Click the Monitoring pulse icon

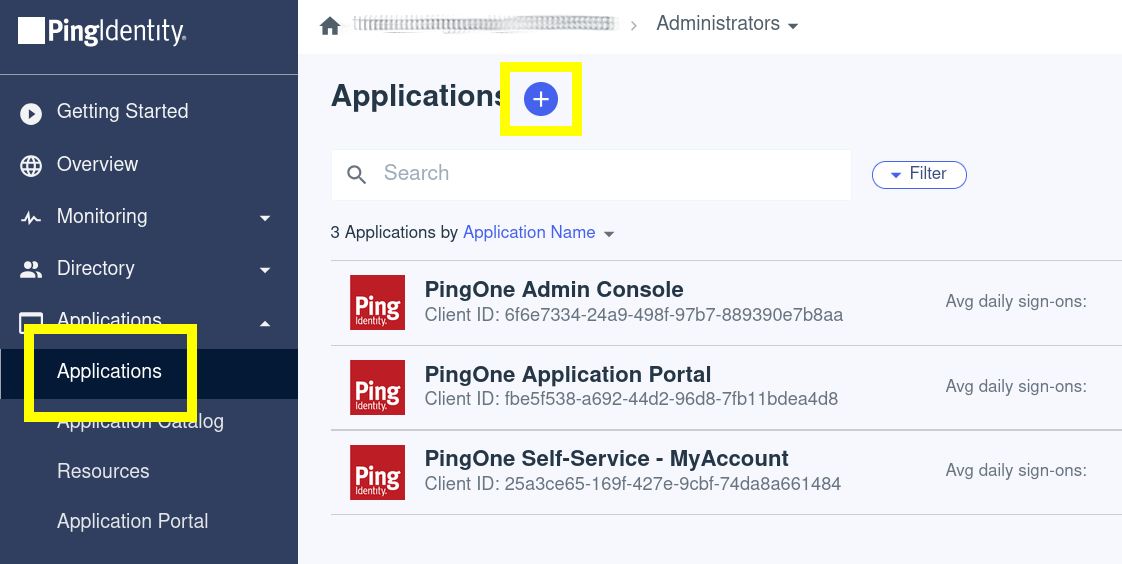[x=31, y=218]
